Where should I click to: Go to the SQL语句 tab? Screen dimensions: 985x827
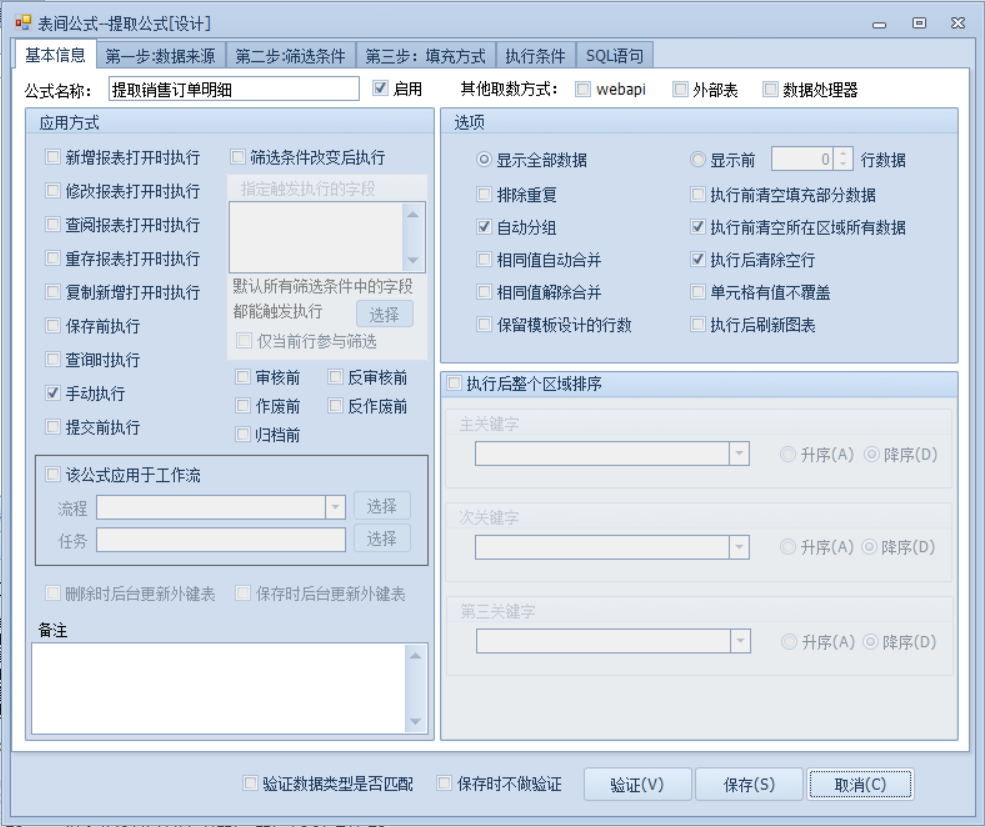616,56
